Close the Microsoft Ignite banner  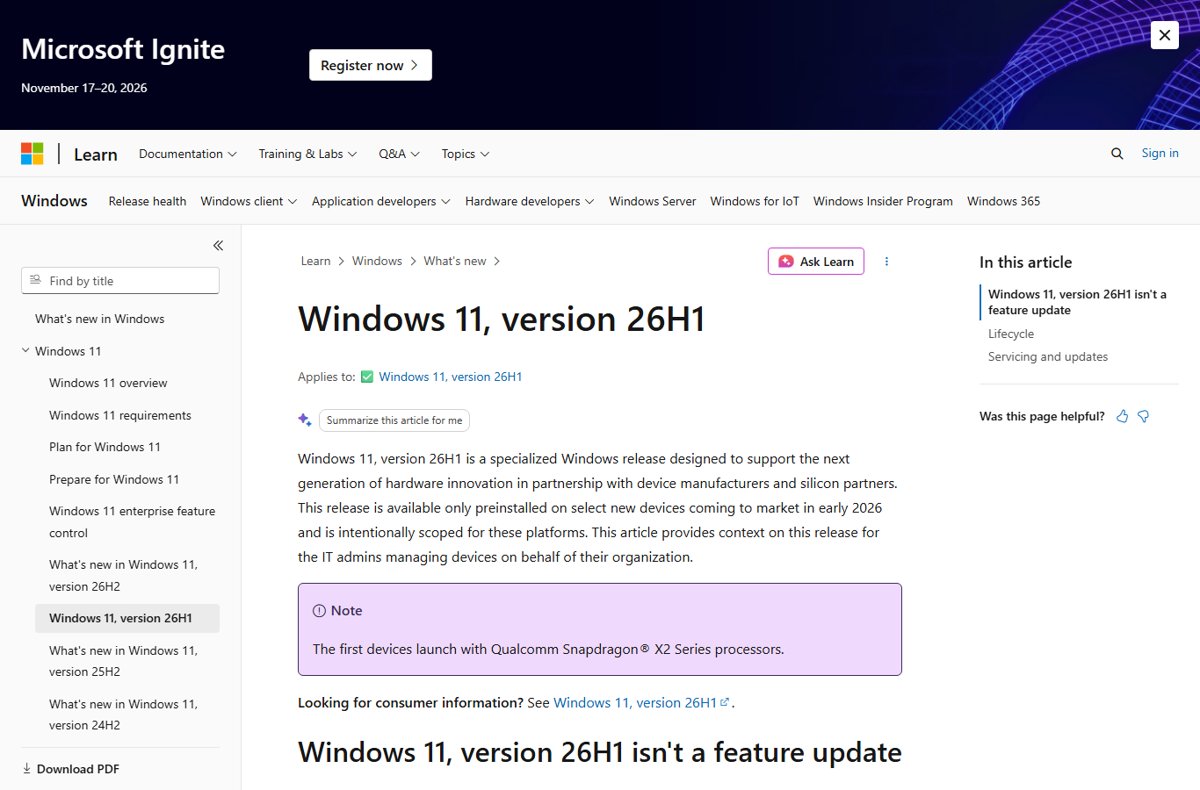1164,36
